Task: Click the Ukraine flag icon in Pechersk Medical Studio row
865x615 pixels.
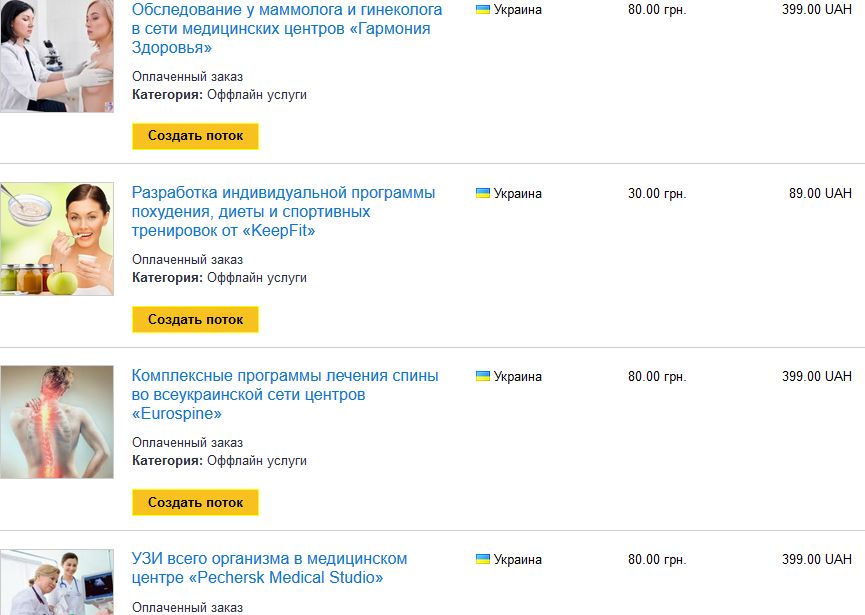Action: coord(483,559)
